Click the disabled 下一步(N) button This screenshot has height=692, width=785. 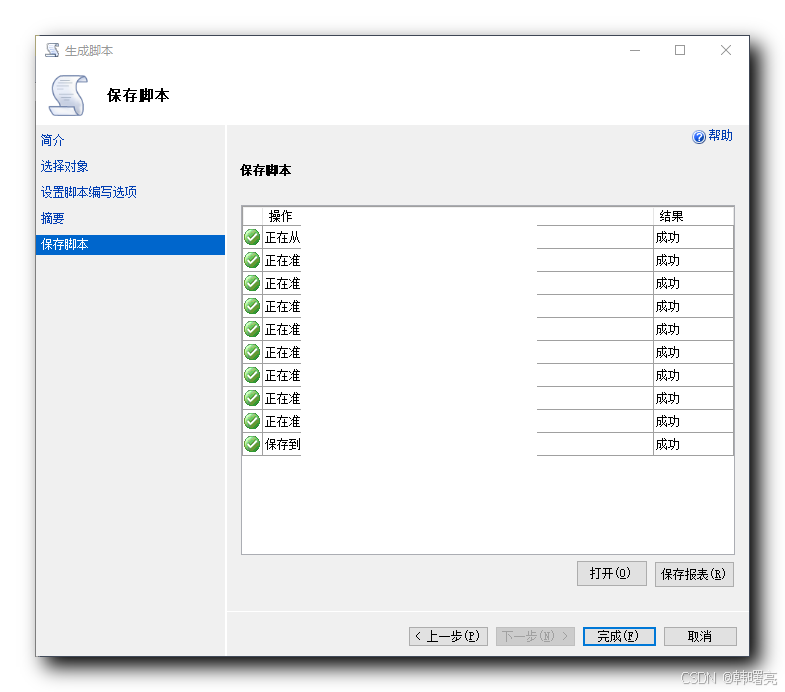535,636
